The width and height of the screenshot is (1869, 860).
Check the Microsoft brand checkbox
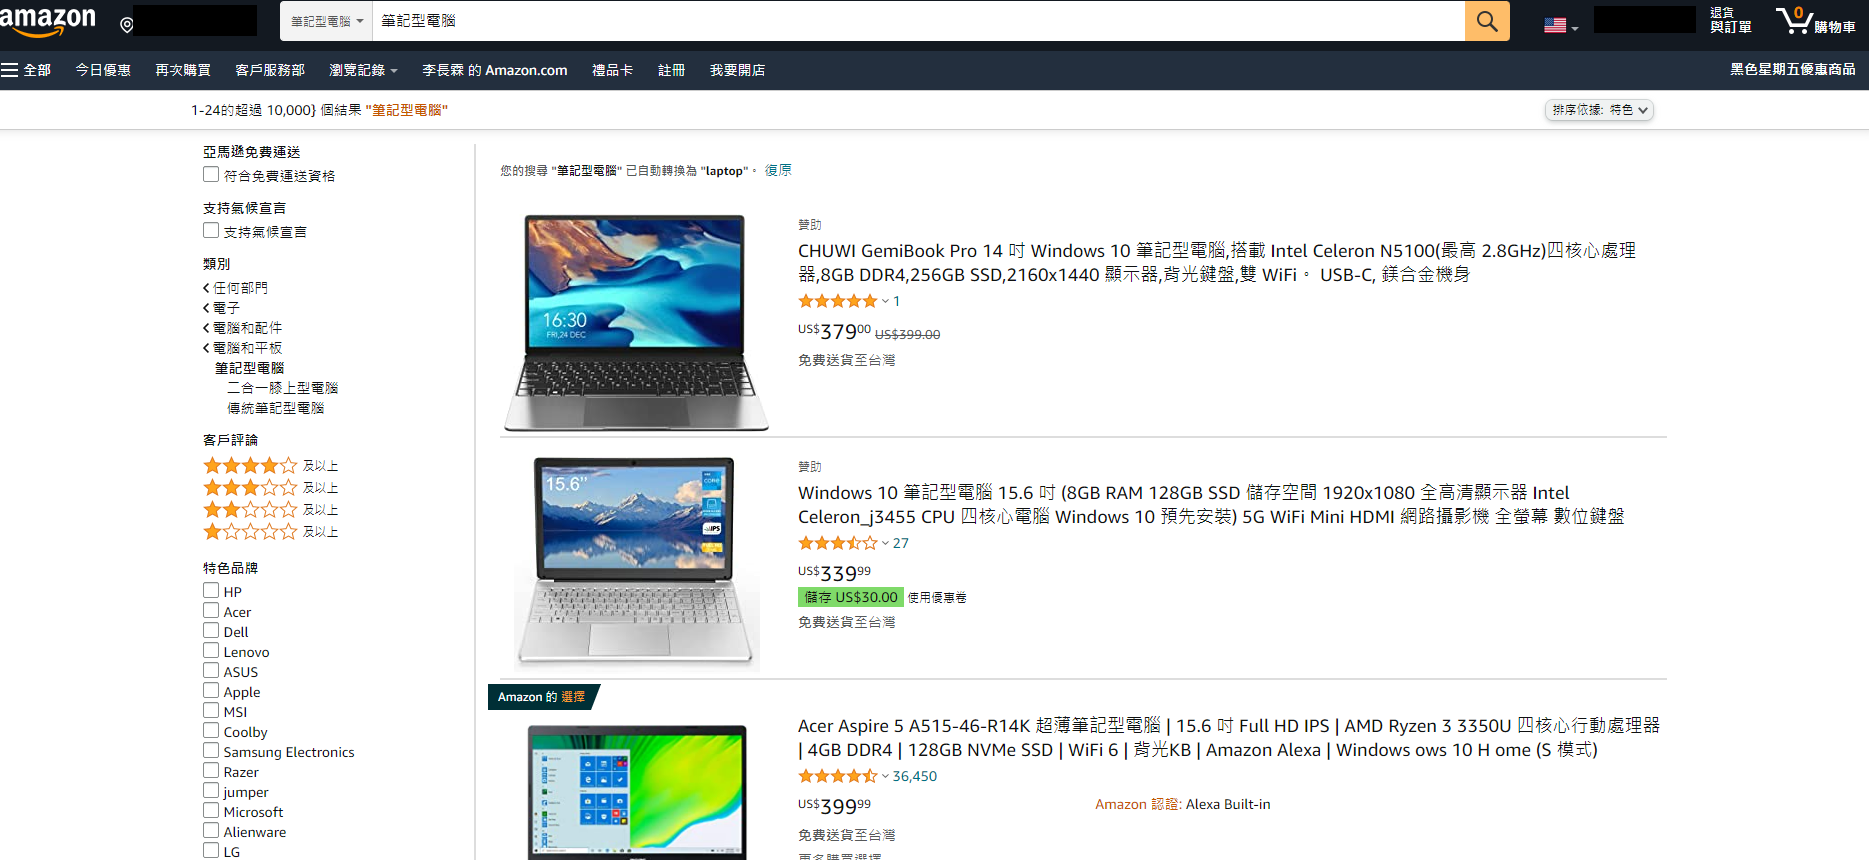[211, 810]
